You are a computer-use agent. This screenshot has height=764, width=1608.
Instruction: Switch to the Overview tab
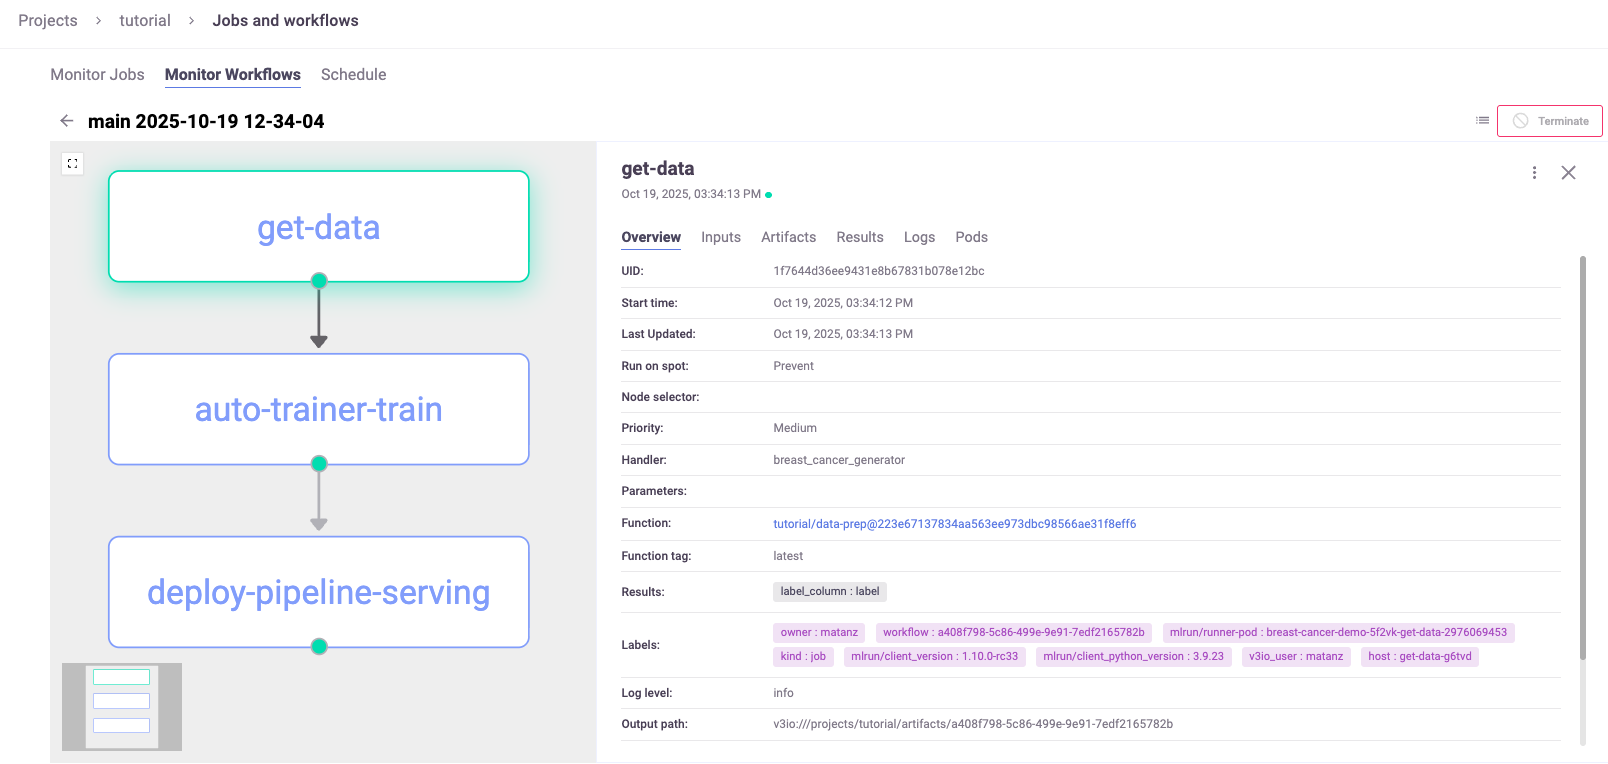[x=651, y=237]
